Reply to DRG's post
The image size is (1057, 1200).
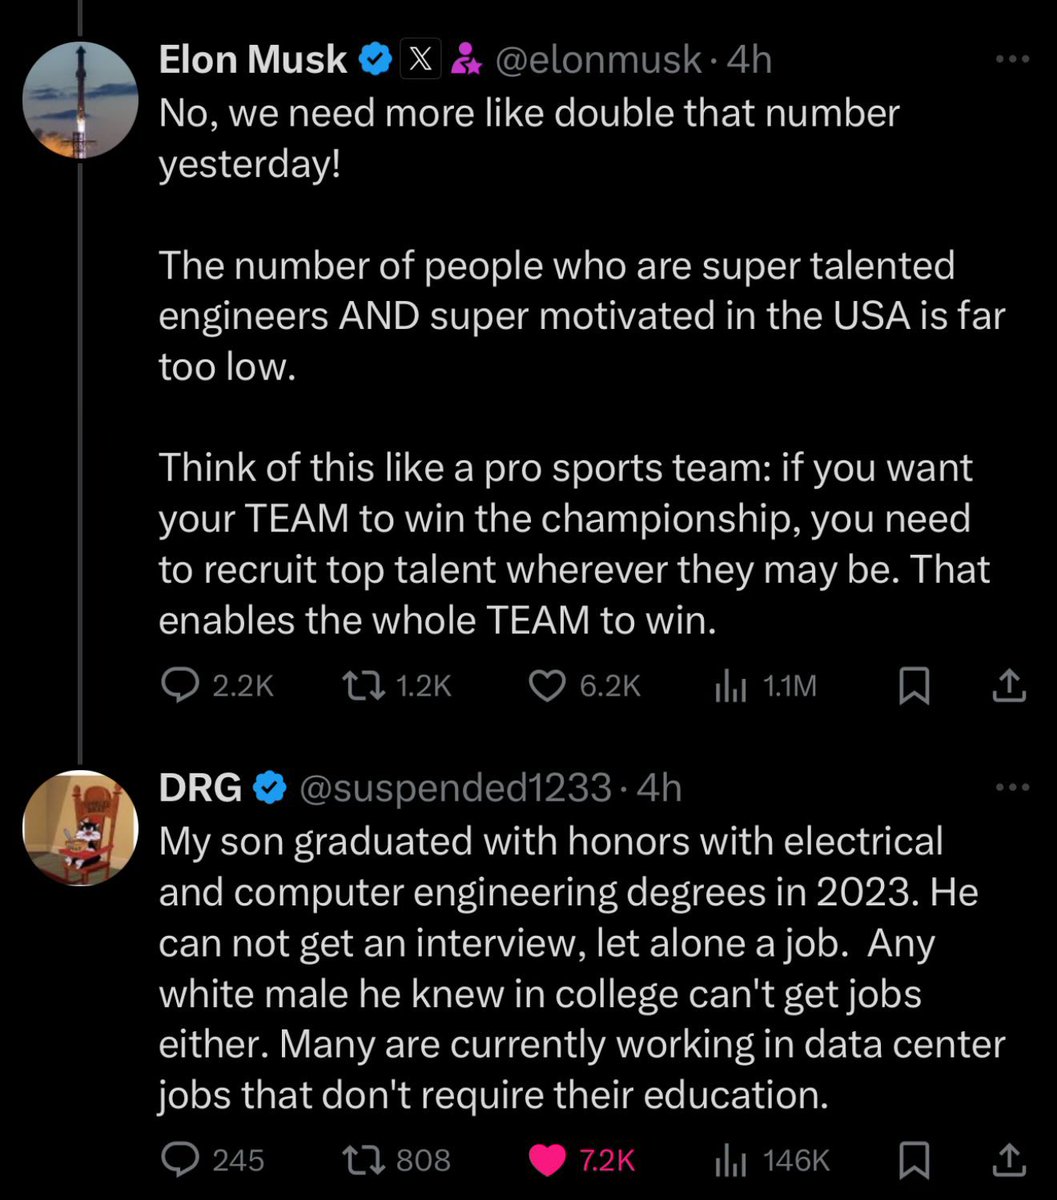[x=180, y=1159]
